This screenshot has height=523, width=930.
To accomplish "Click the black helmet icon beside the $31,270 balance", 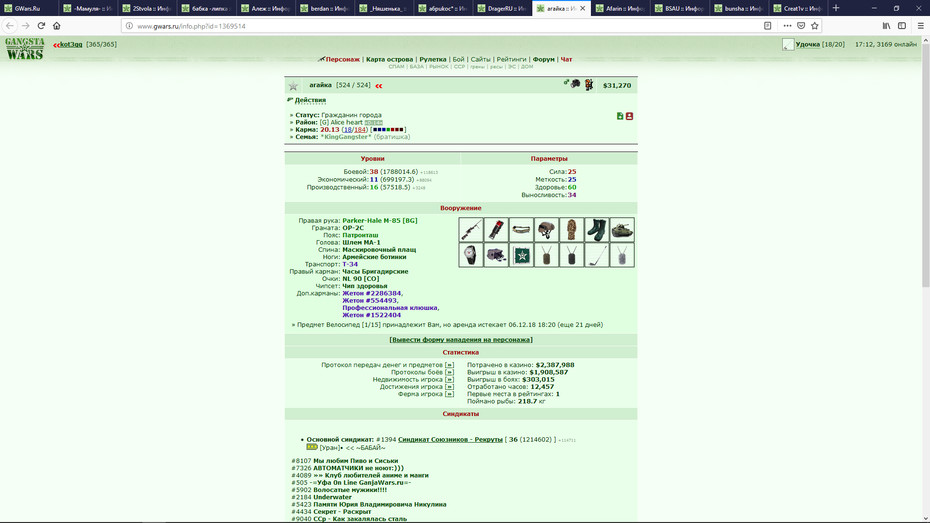I will point(575,84).
